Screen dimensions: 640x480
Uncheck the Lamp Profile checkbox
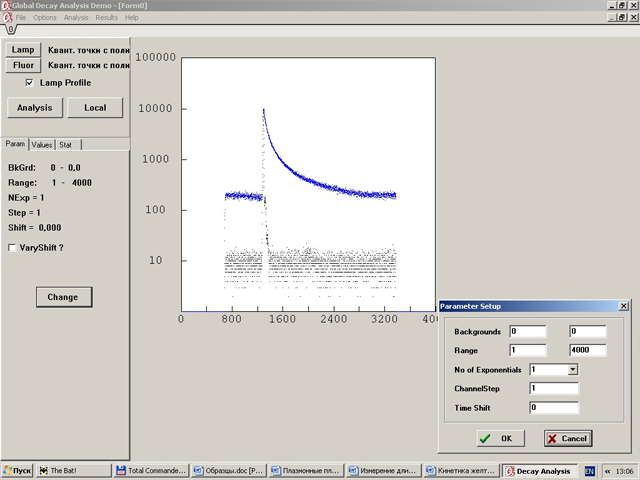click(x=30, y=83)
